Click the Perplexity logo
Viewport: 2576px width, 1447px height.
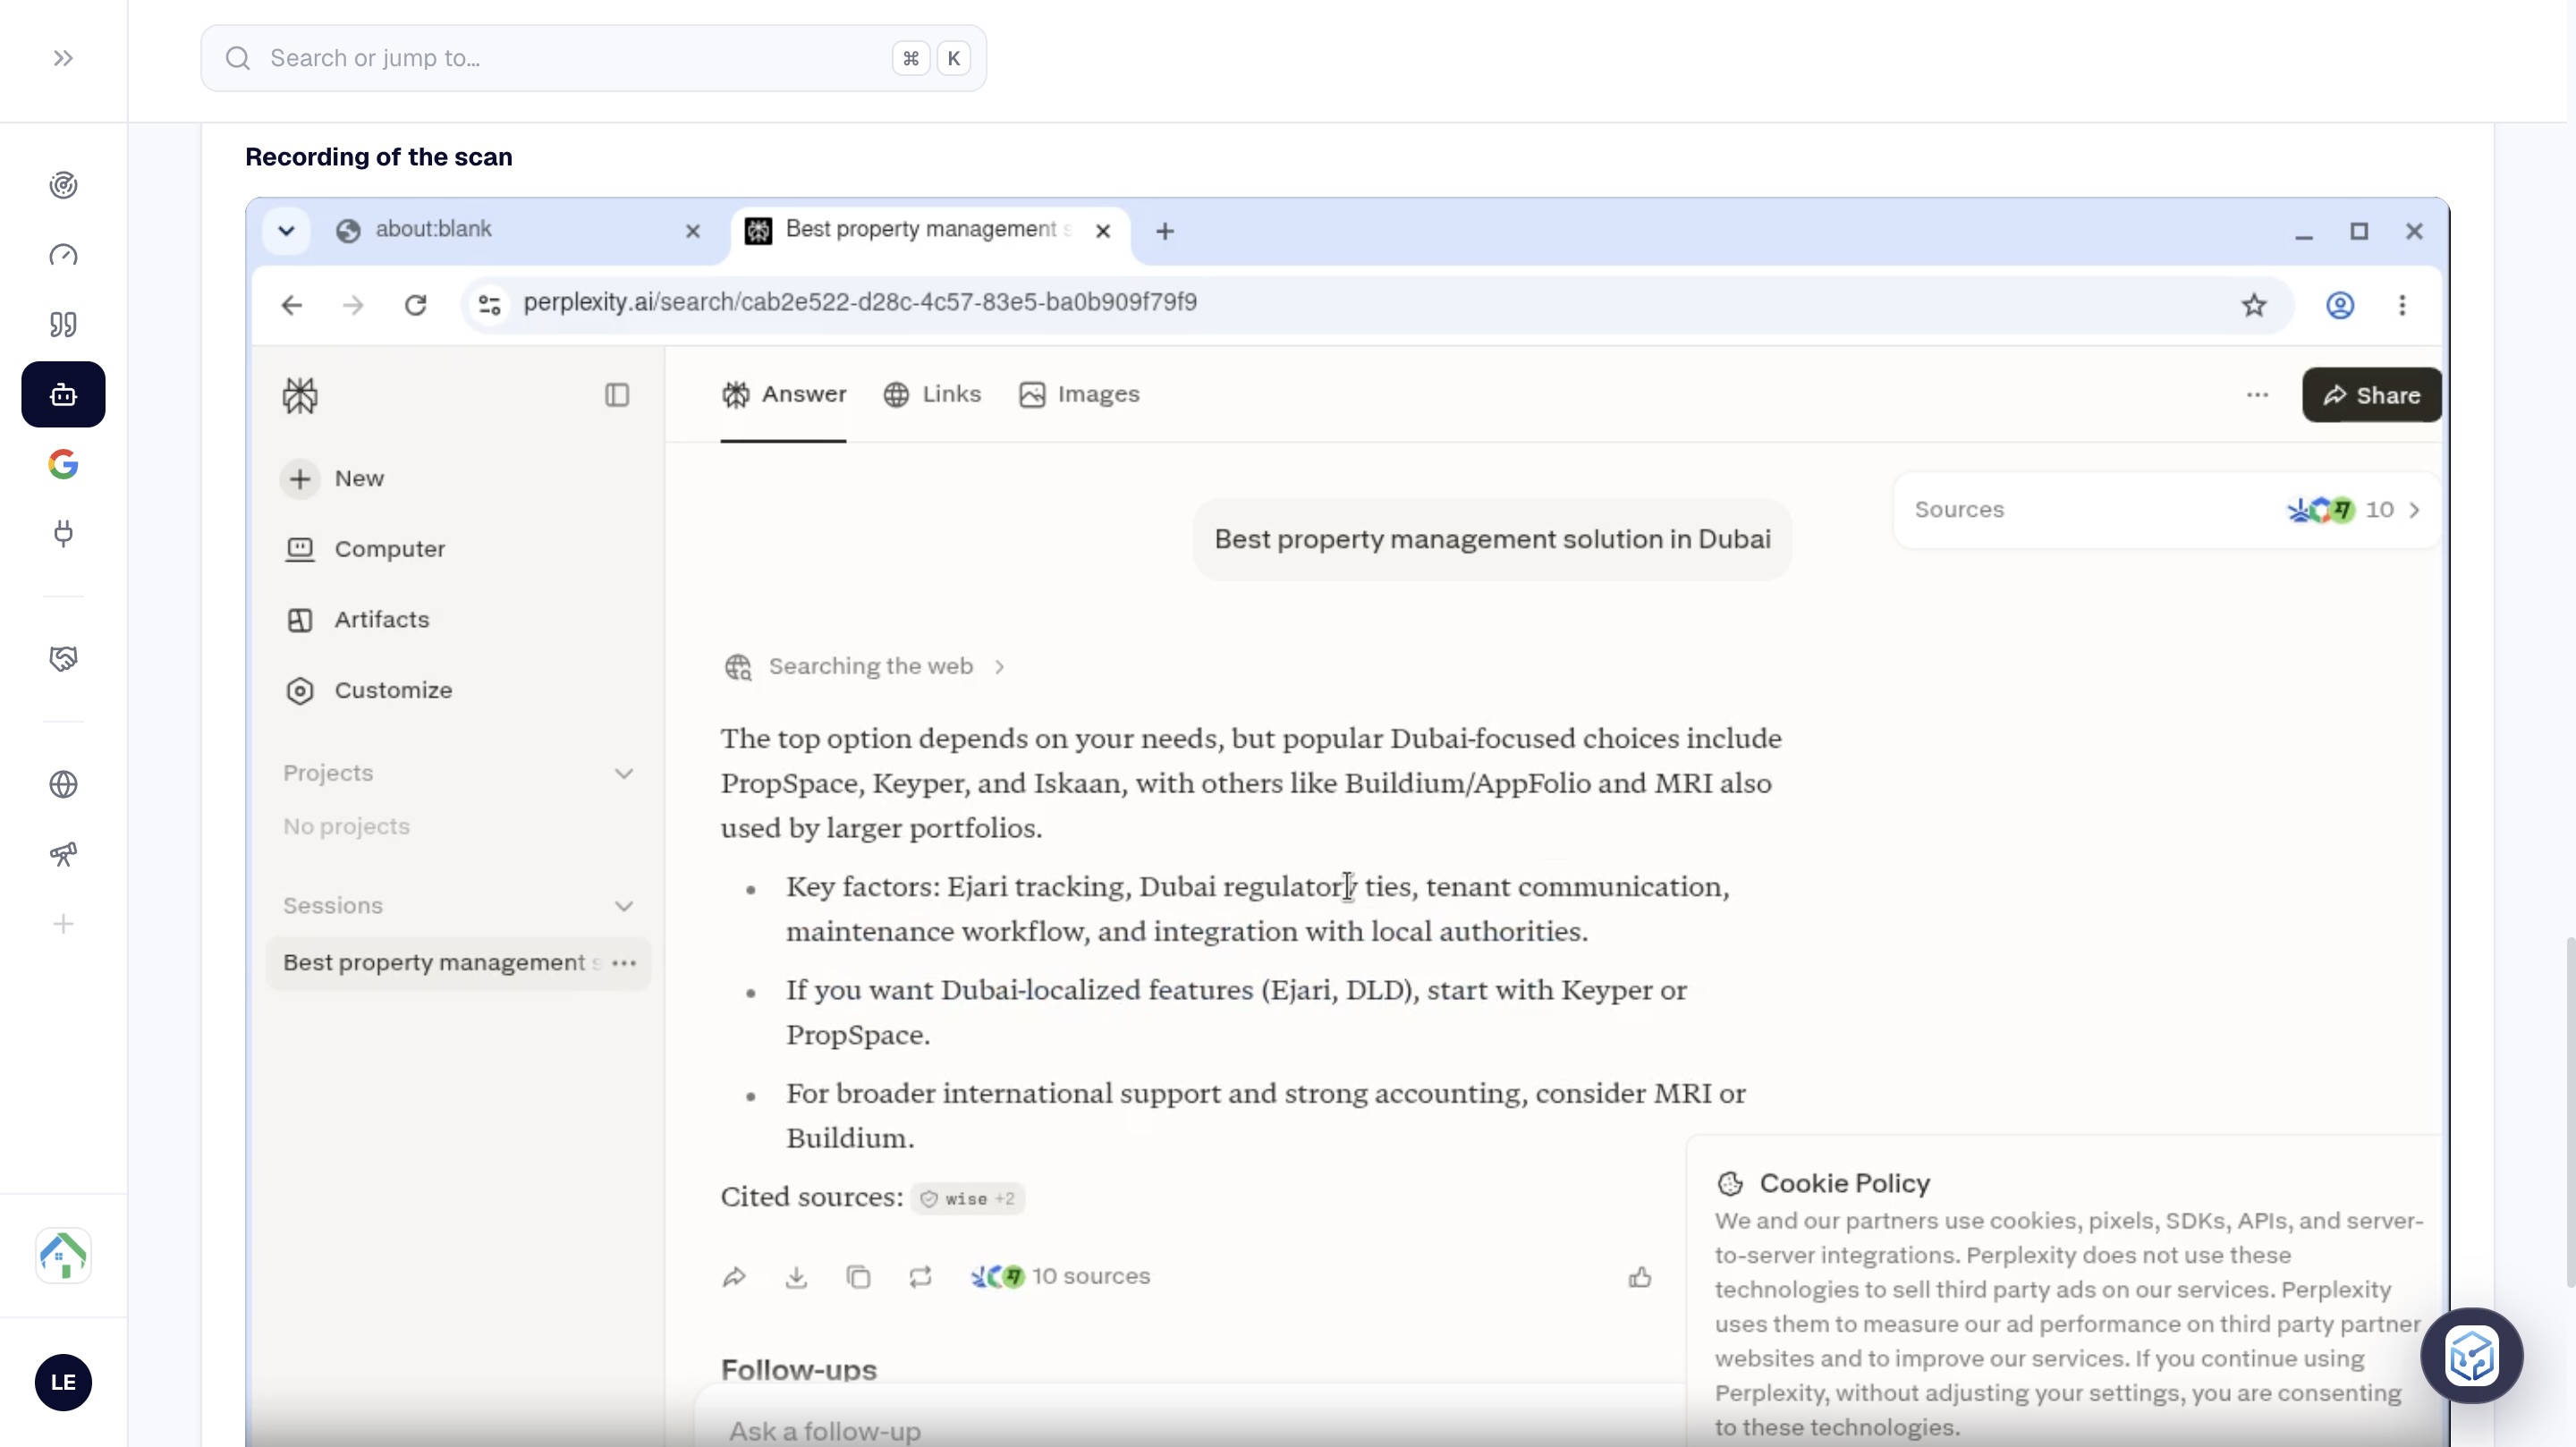pos(300,396)
